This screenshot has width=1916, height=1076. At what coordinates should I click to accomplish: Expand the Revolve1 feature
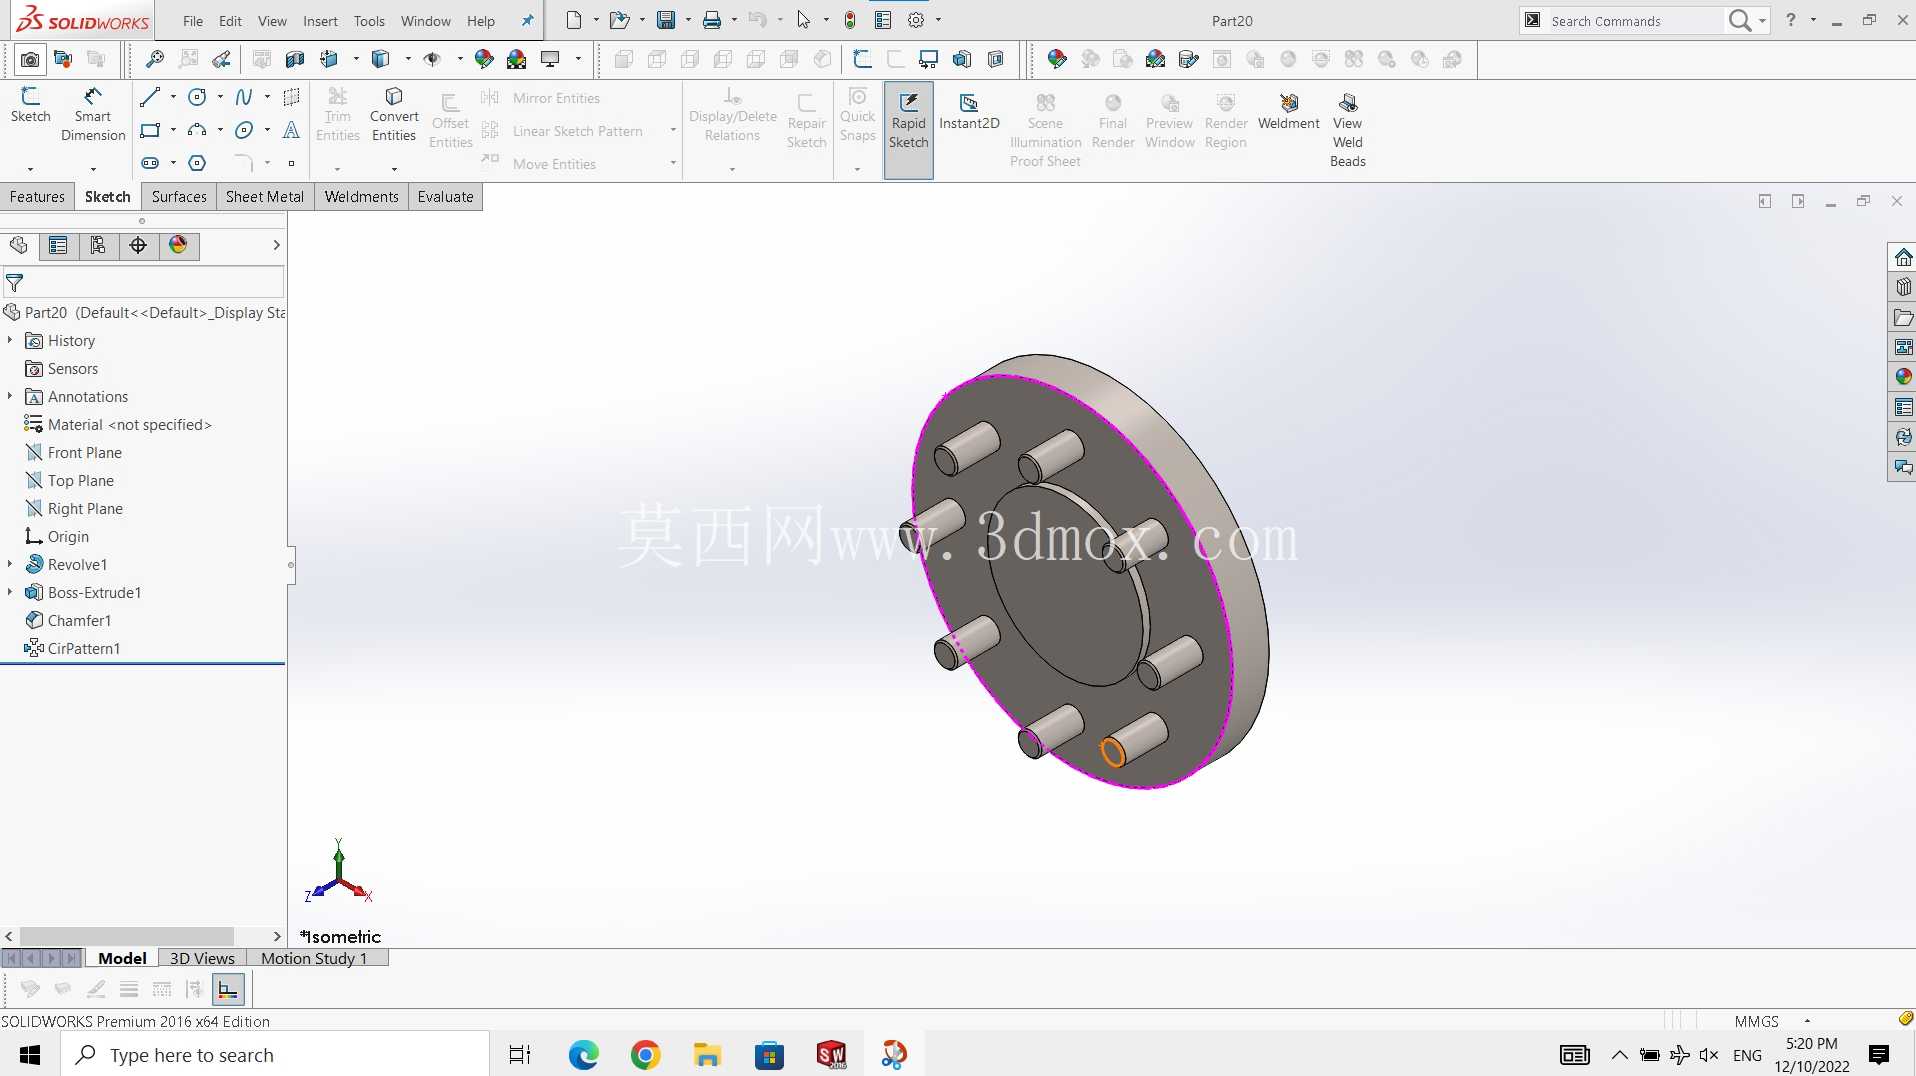coord(10,565)
